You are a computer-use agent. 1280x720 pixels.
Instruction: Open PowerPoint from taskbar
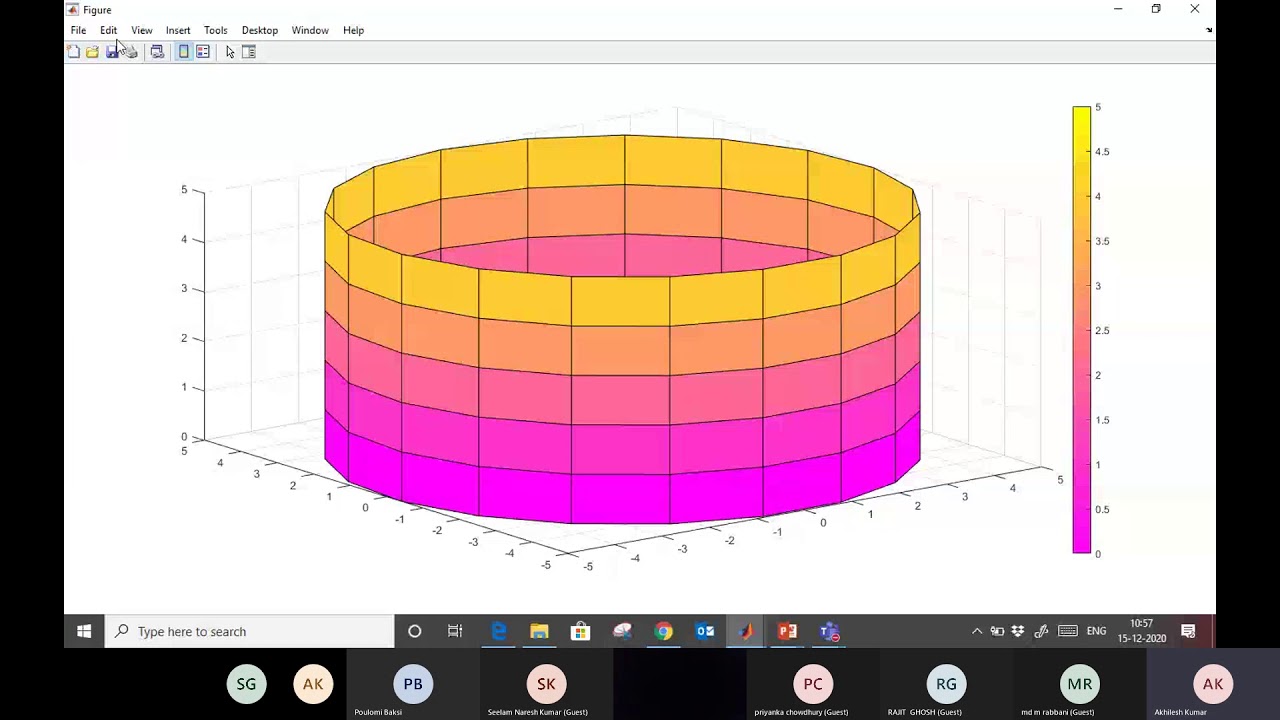tap(787, 631)
